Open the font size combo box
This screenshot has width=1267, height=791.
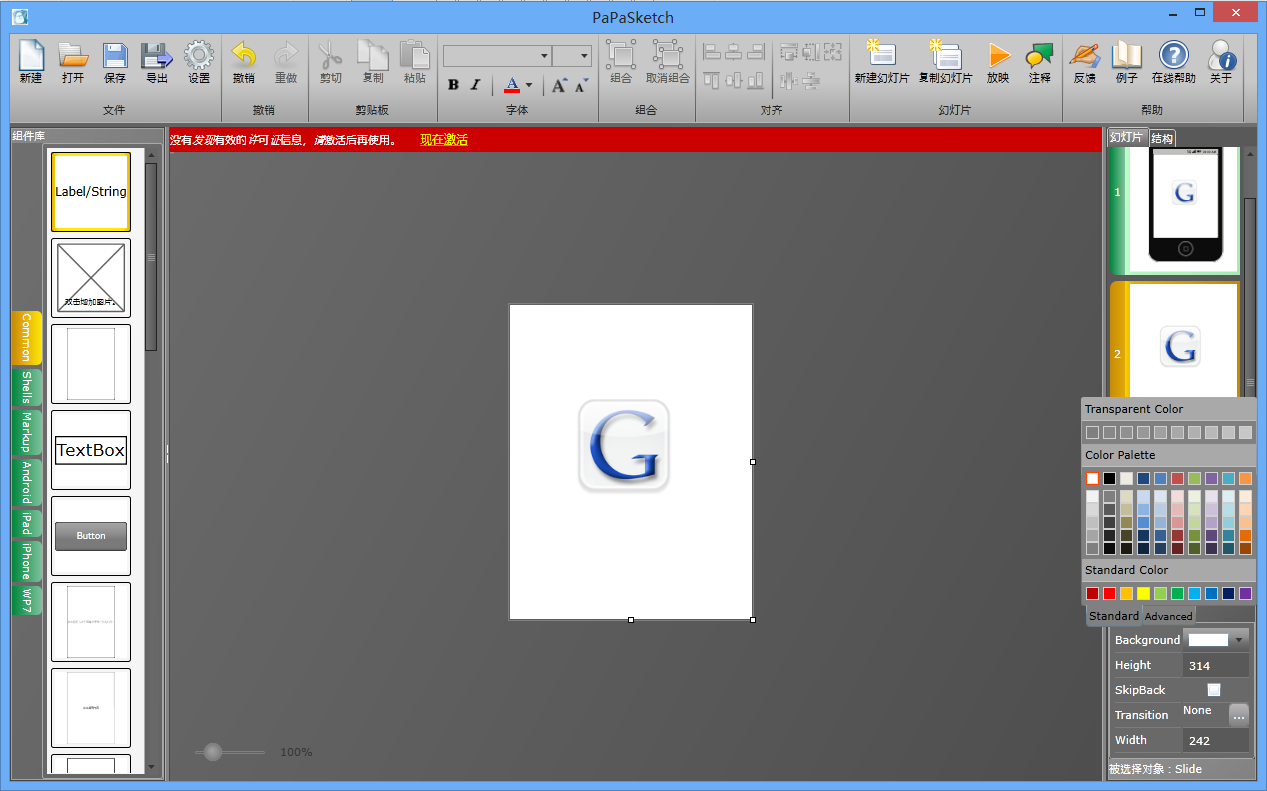572,56
